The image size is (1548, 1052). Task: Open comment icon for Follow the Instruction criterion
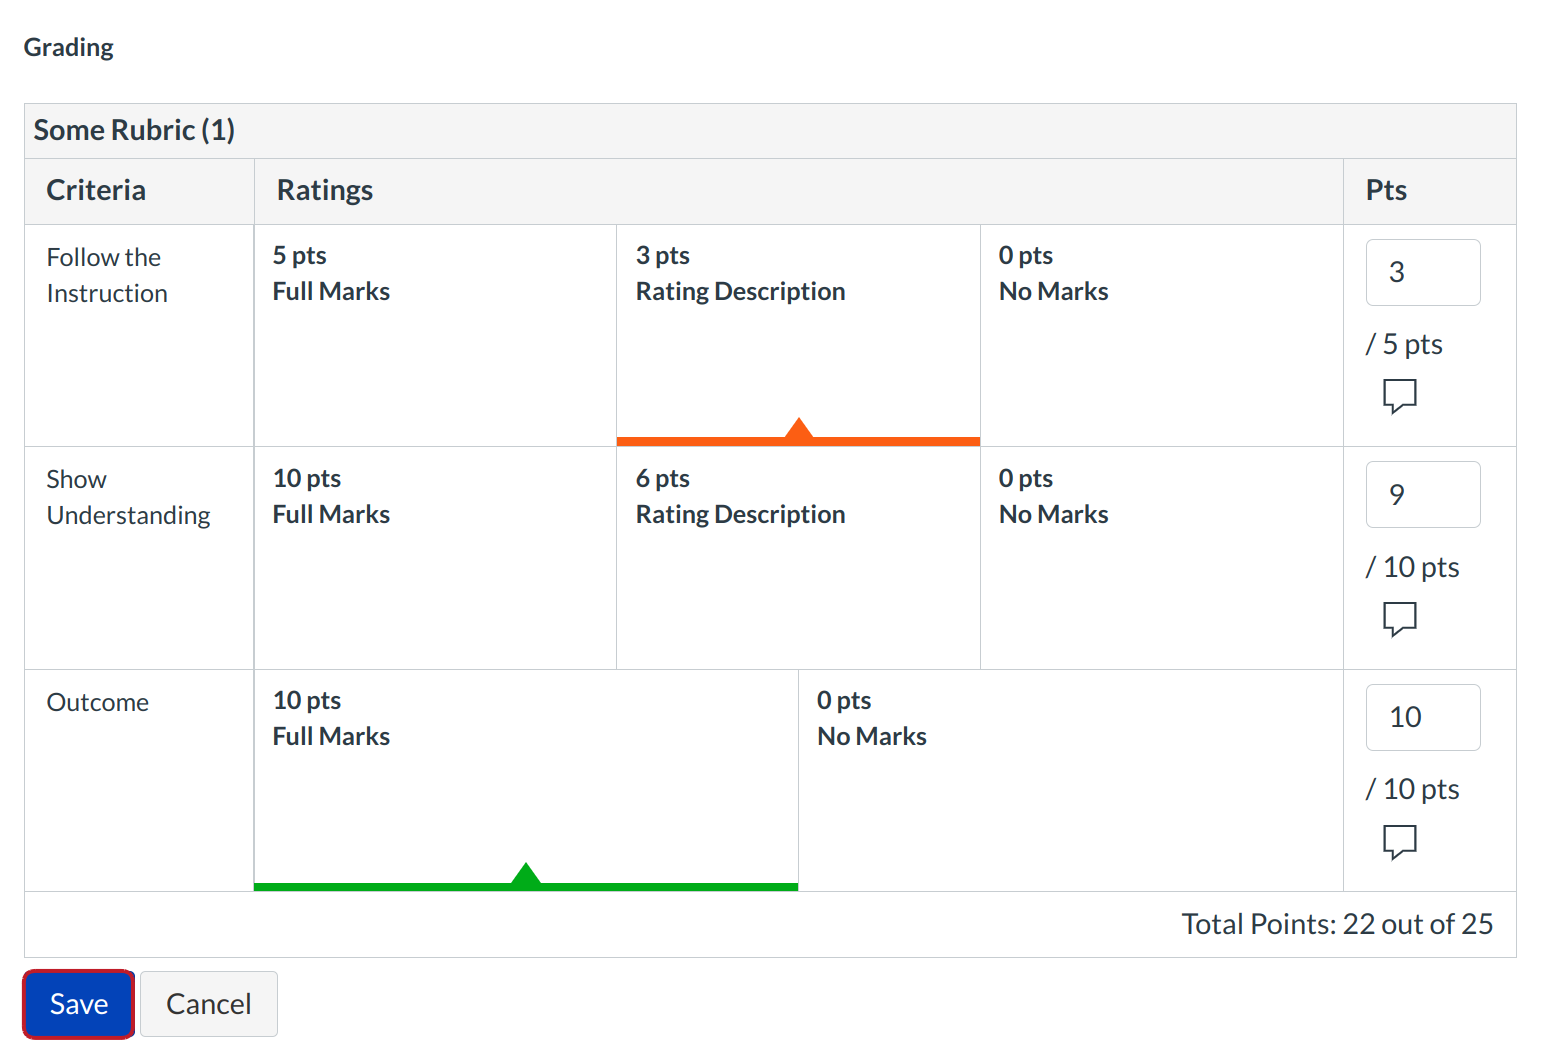(1399, 395)
